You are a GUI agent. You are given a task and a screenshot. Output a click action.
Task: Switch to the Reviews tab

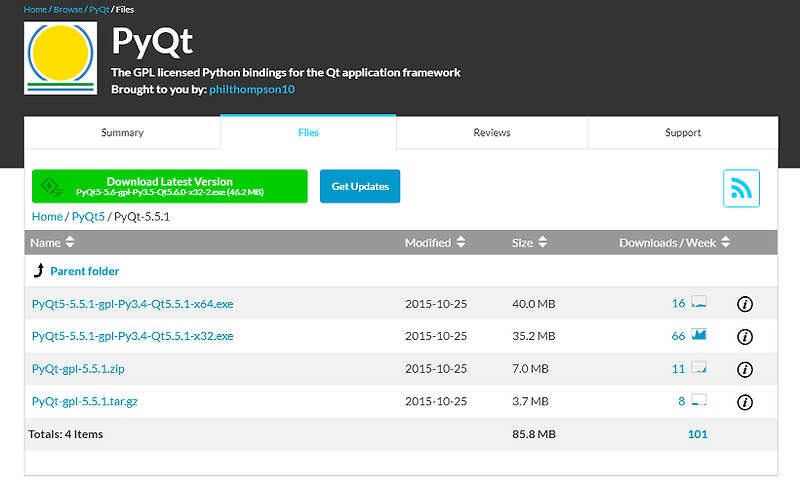(492, 133)
